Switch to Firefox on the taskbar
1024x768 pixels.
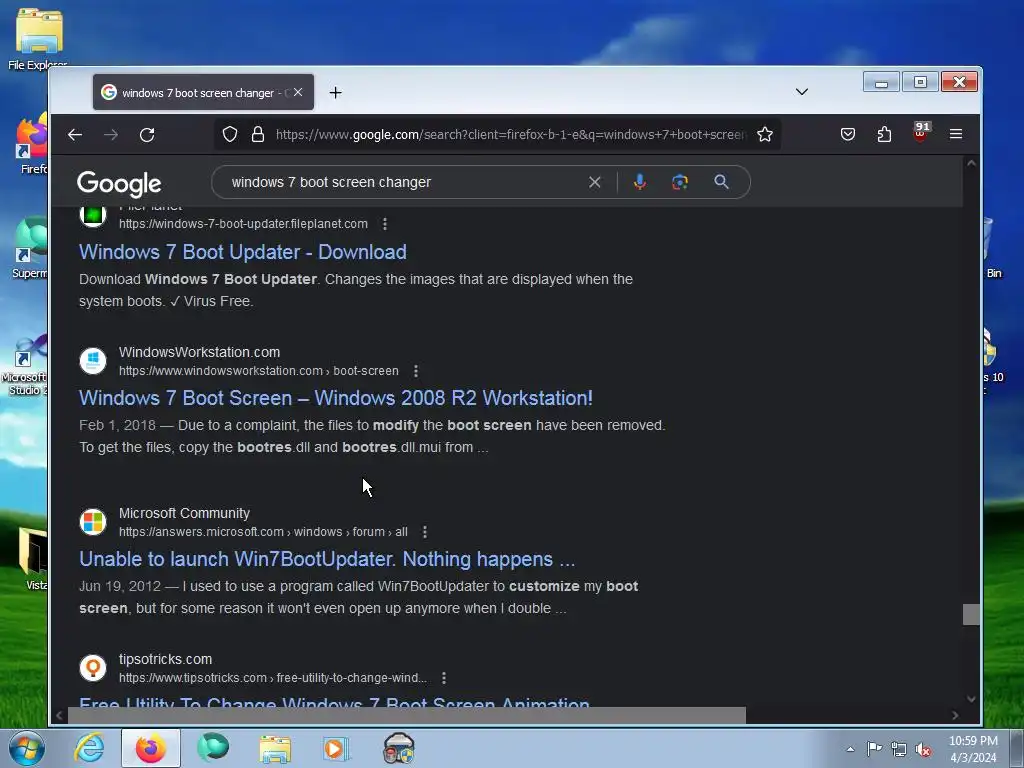[x=150, y=748]
